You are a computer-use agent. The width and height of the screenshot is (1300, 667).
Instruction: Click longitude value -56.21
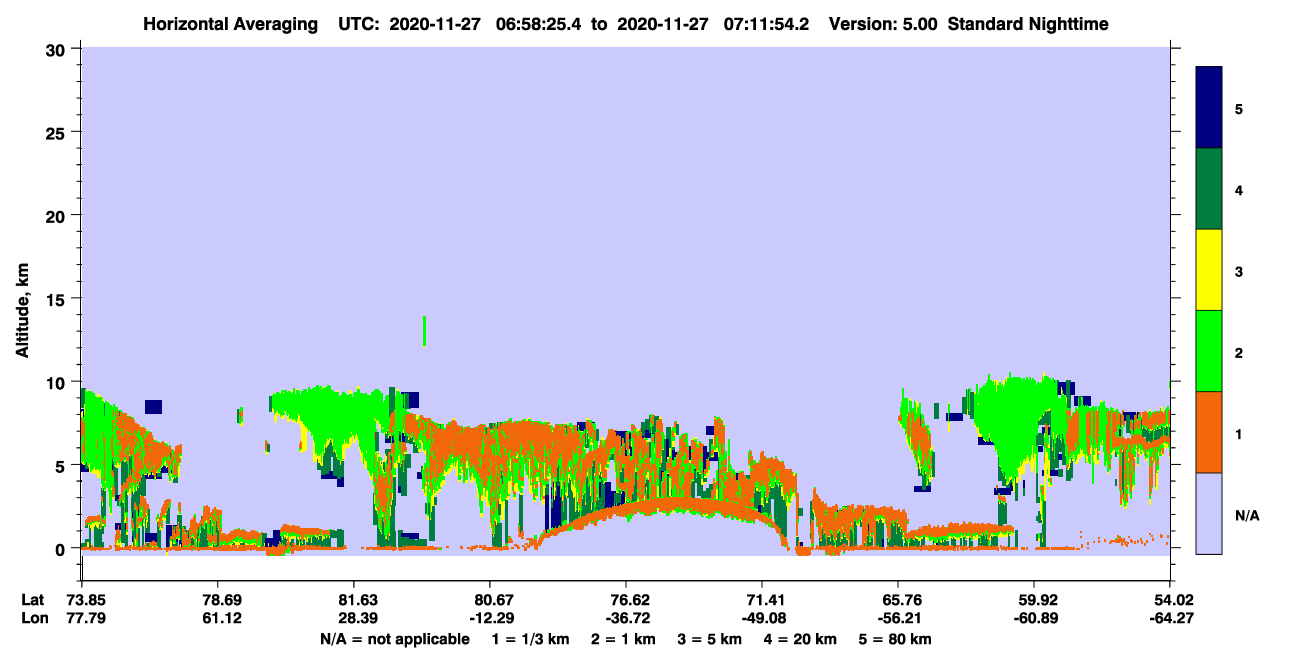point(898,618)
